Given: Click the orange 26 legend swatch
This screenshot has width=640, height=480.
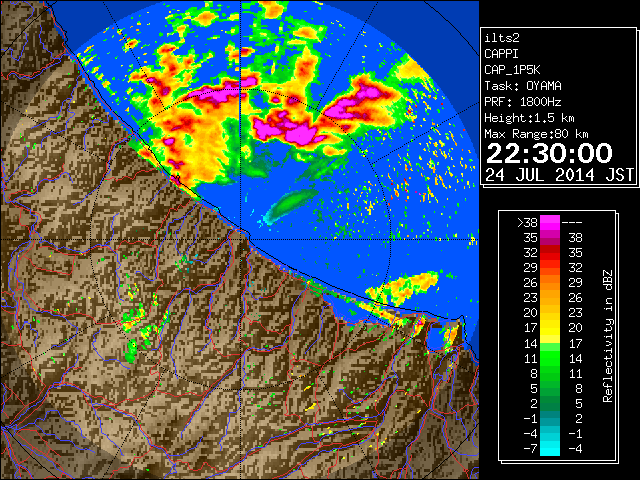Looking at the screenshot, I should pyautogui.click(x=550, y=283).
